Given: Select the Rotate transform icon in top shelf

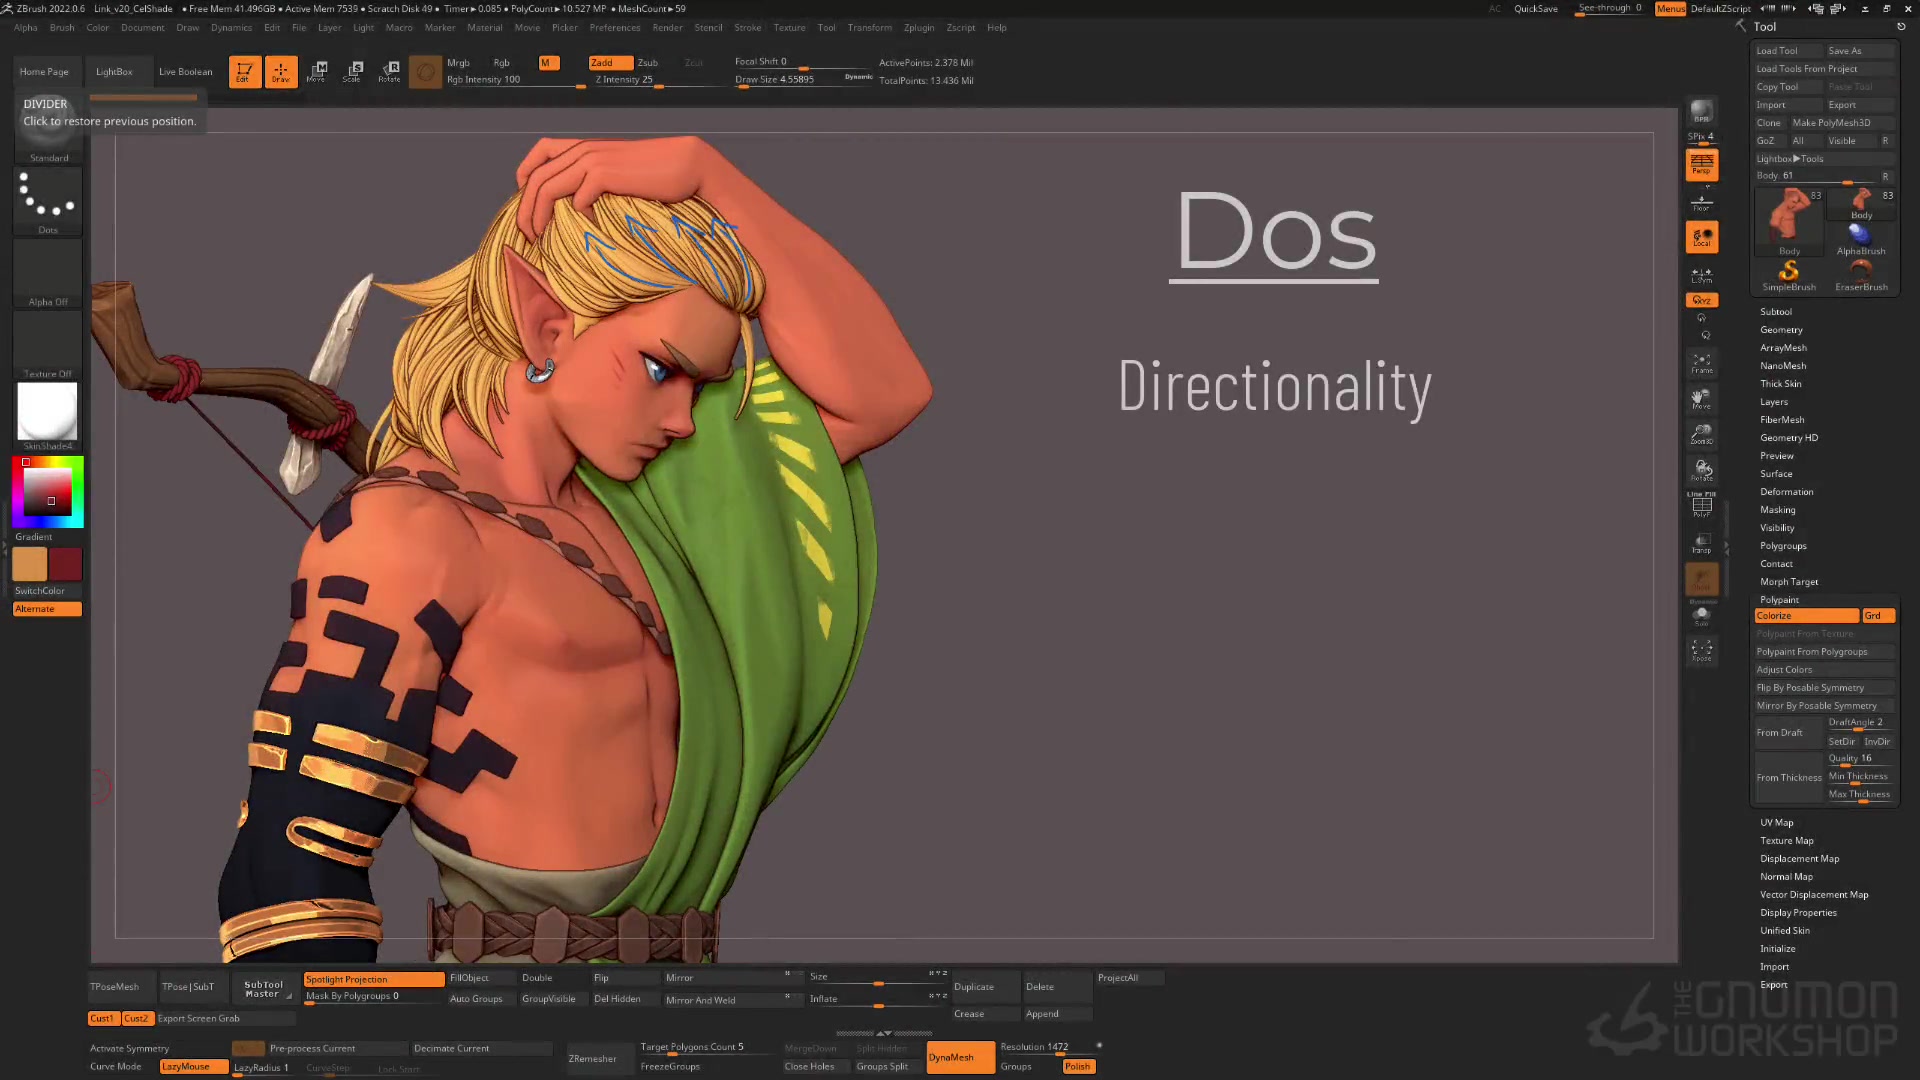Looking at the screenshot, I should [389, 71].
